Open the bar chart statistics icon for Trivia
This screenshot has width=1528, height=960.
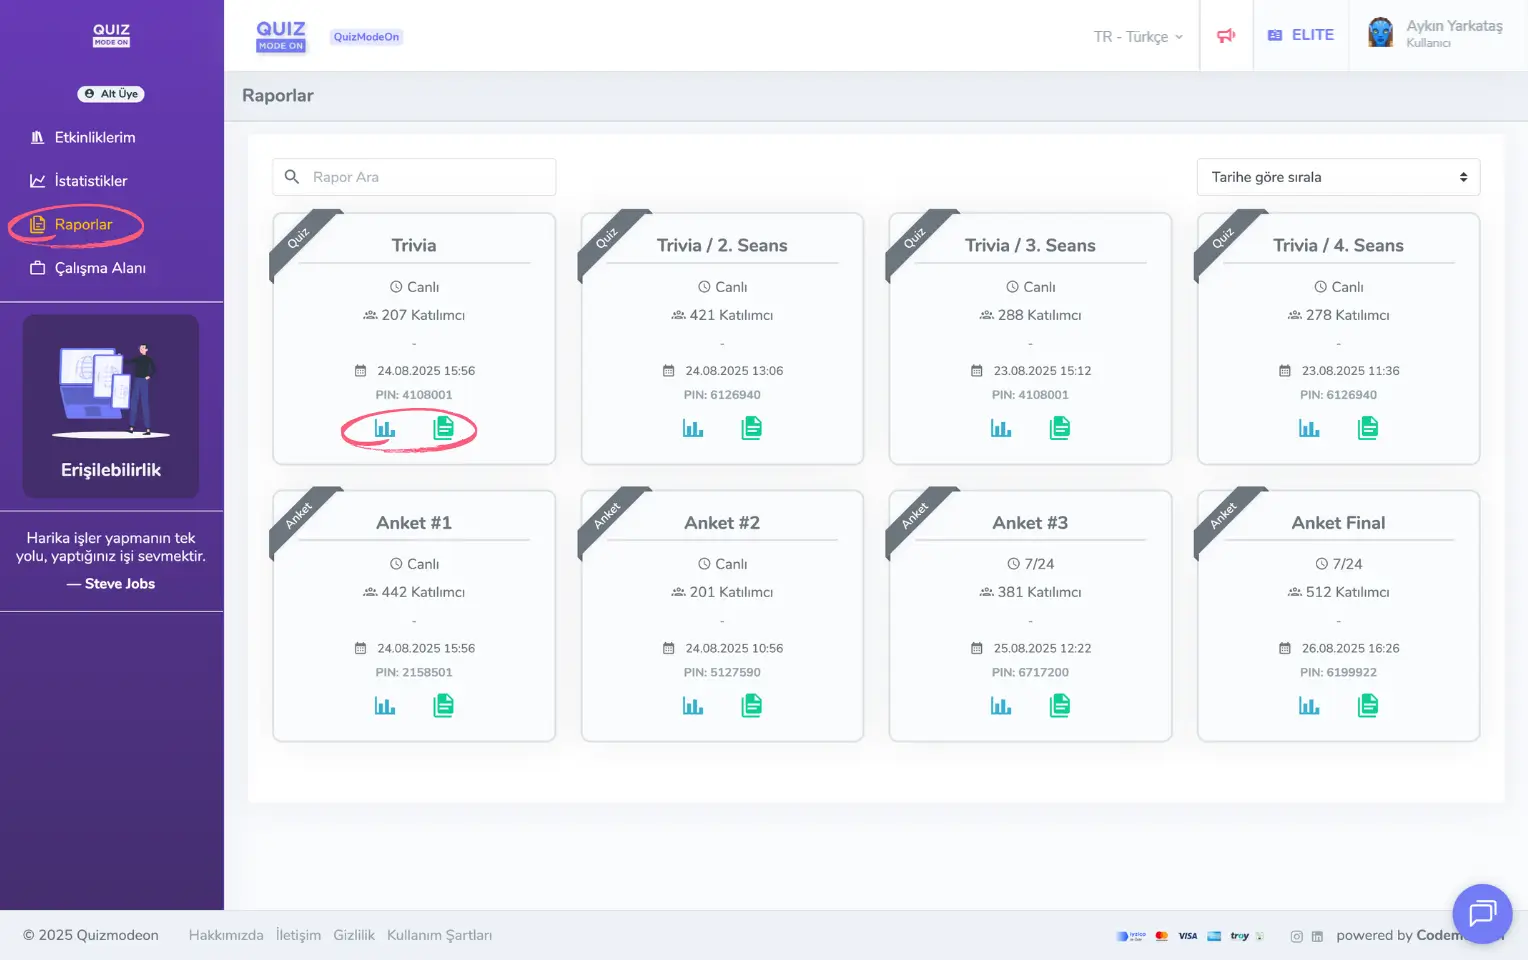385,429
